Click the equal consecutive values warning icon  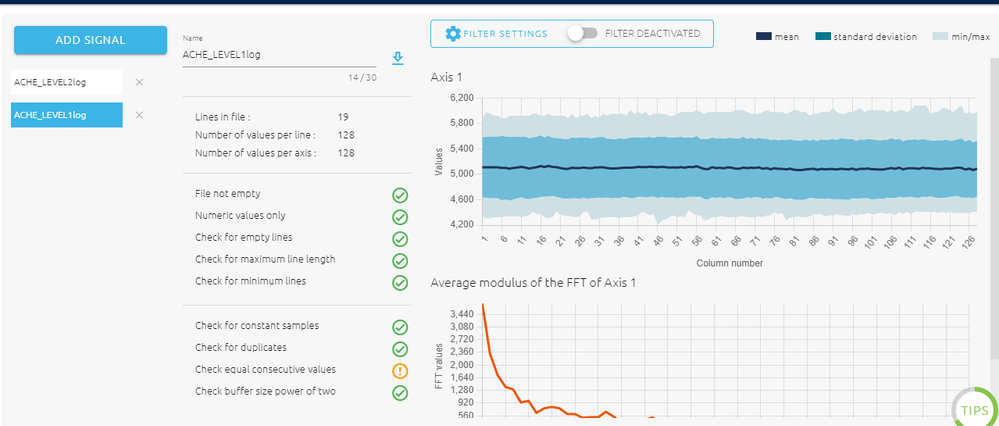(x=400, y=371)
